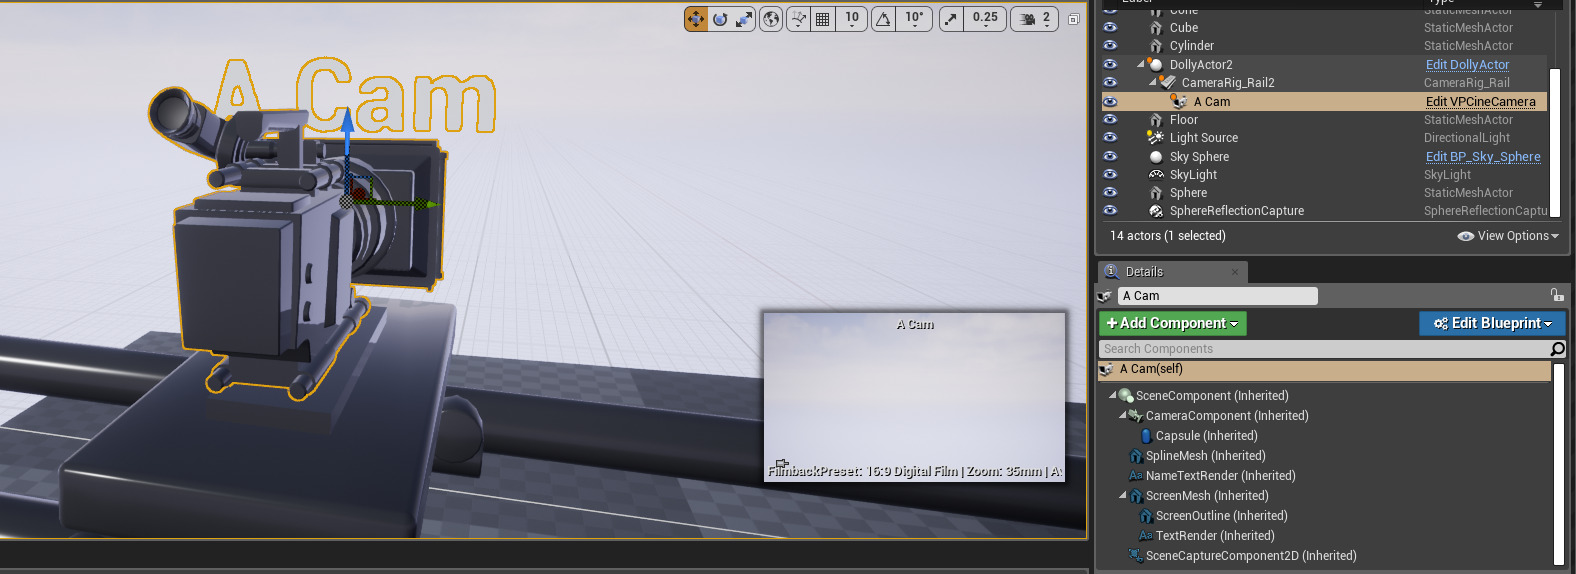
Task: Open rotation snap 10° dropdown
Action: (x=914, y=19)
